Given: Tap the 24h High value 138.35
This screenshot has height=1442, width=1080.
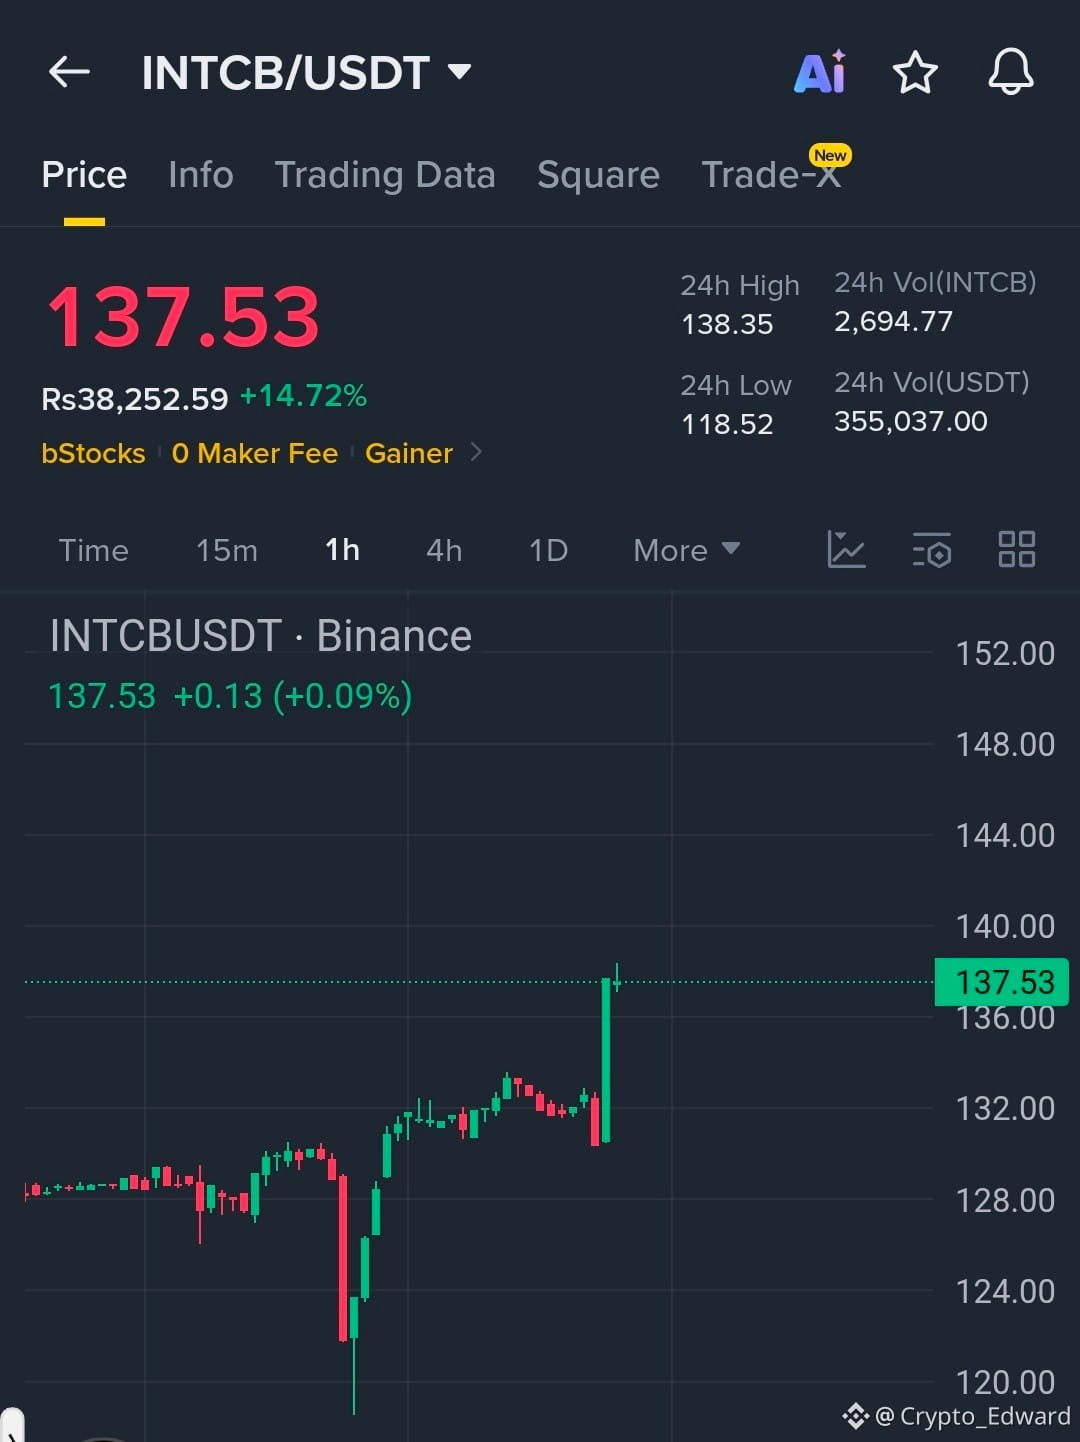Looking at the screenshot, I should pos(727,324).
